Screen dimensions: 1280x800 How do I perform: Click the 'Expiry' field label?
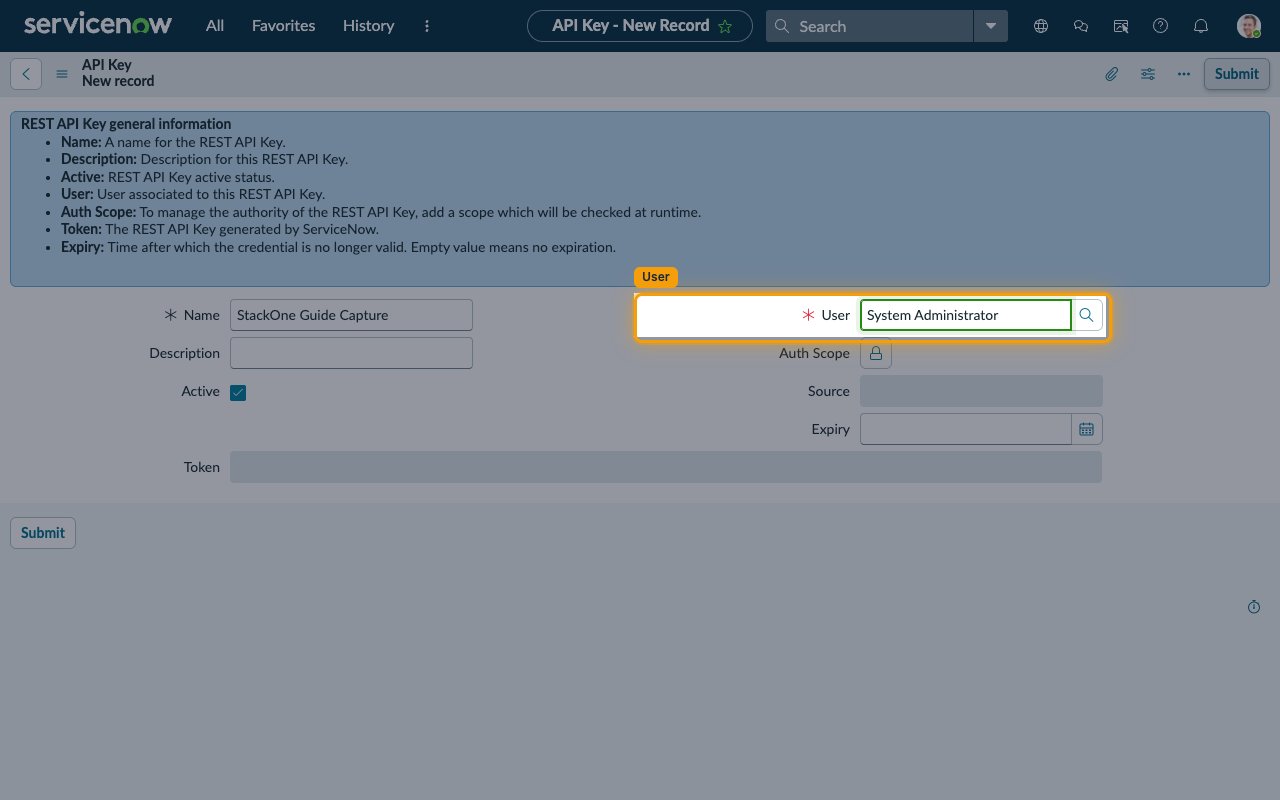[830, 429]
